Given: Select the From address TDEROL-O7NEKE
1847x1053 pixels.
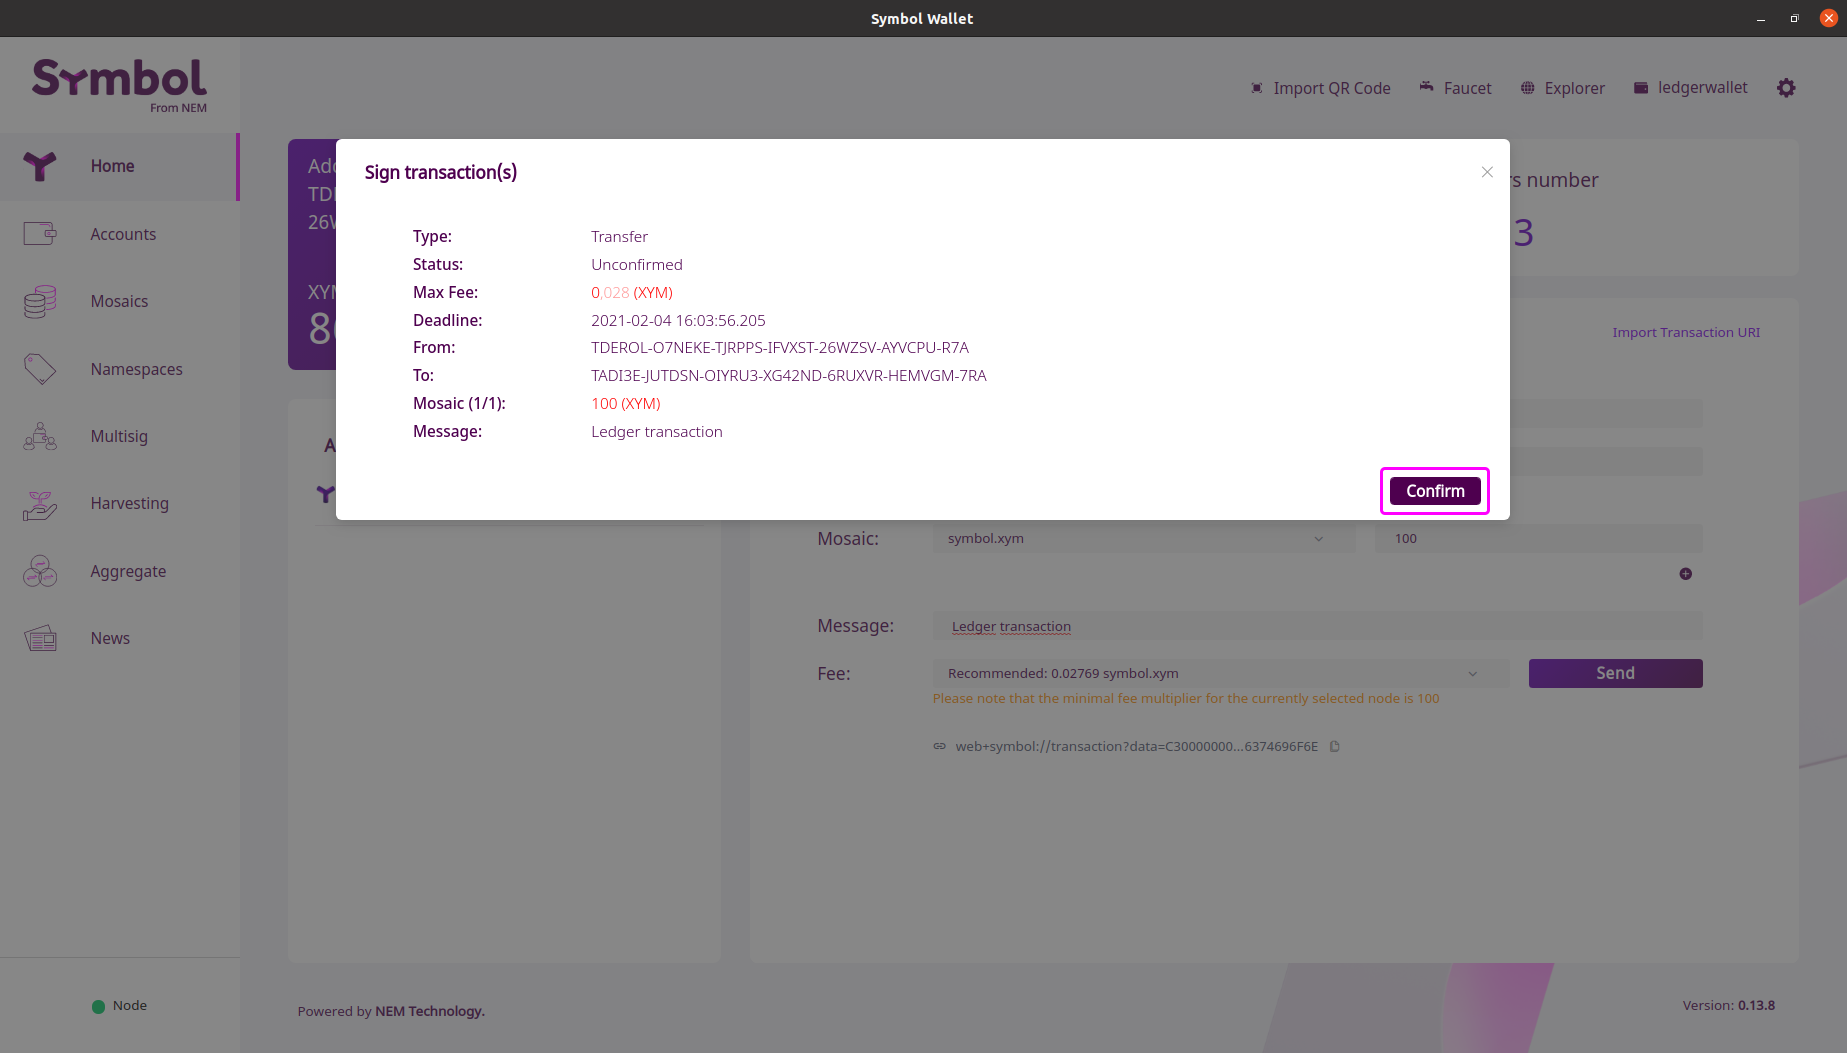Looking at the screenshot, I should (x=780, y=347).
